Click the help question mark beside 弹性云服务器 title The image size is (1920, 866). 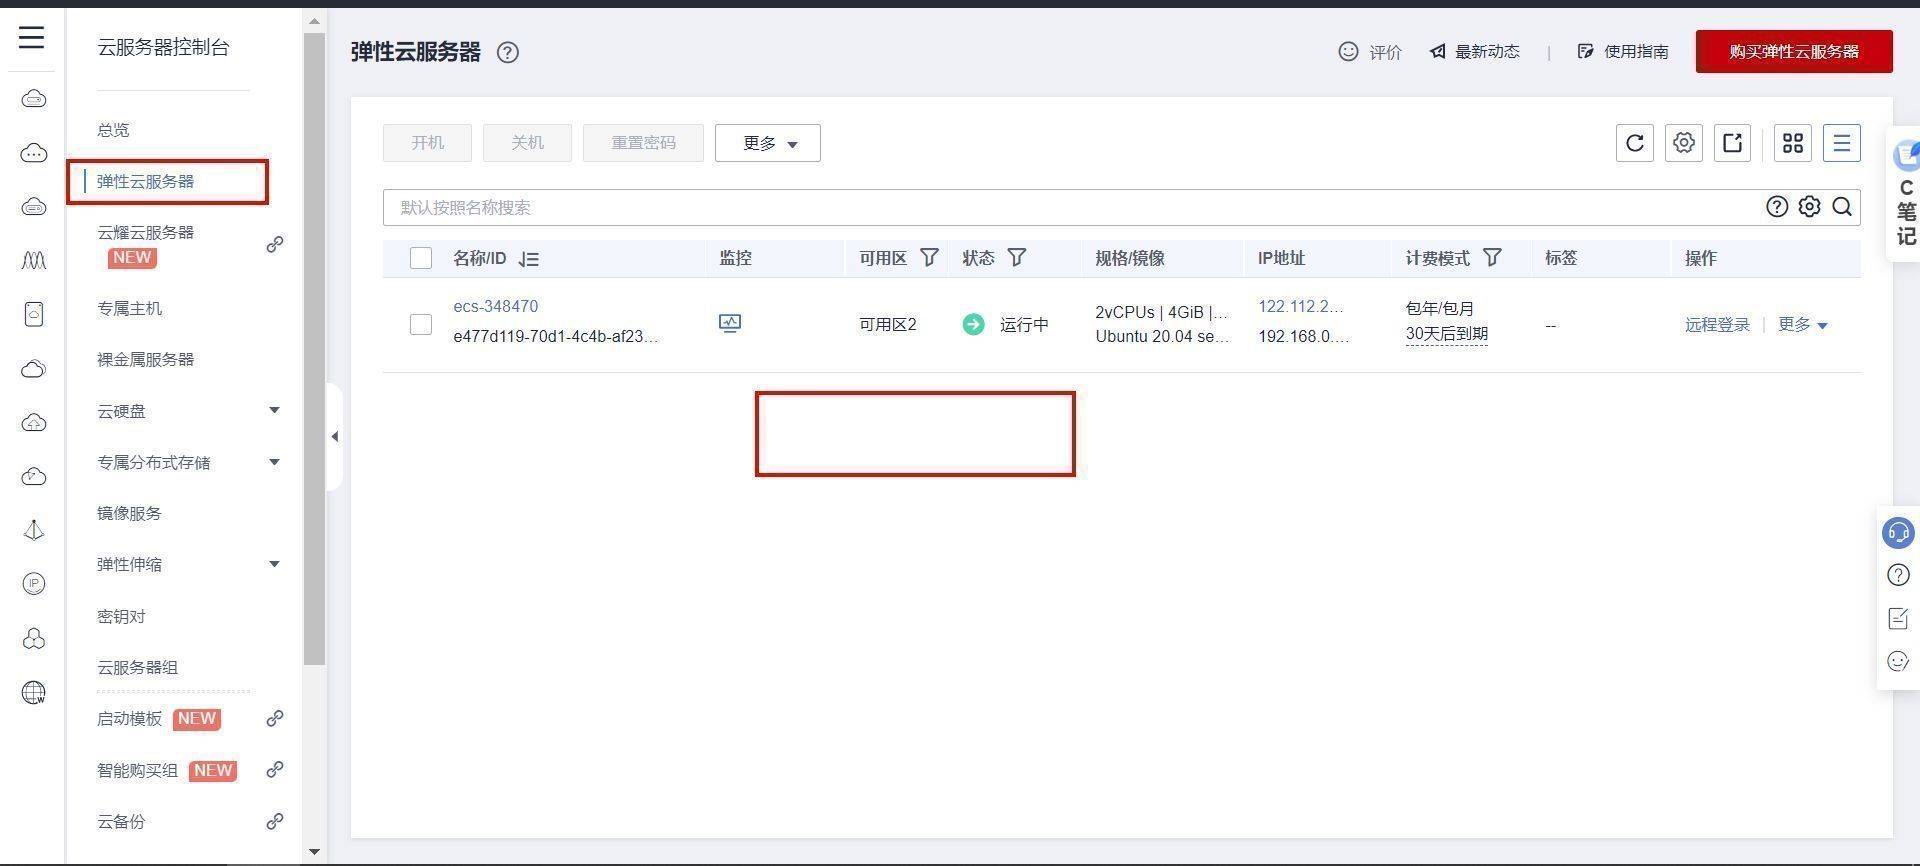click(508, 52)
